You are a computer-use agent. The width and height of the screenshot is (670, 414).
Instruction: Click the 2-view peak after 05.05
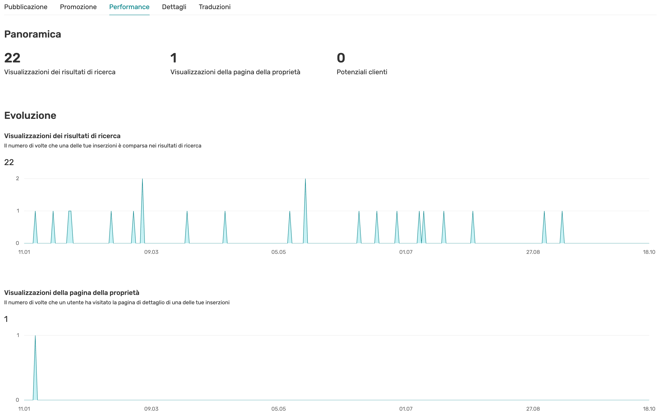pos(305,211)
